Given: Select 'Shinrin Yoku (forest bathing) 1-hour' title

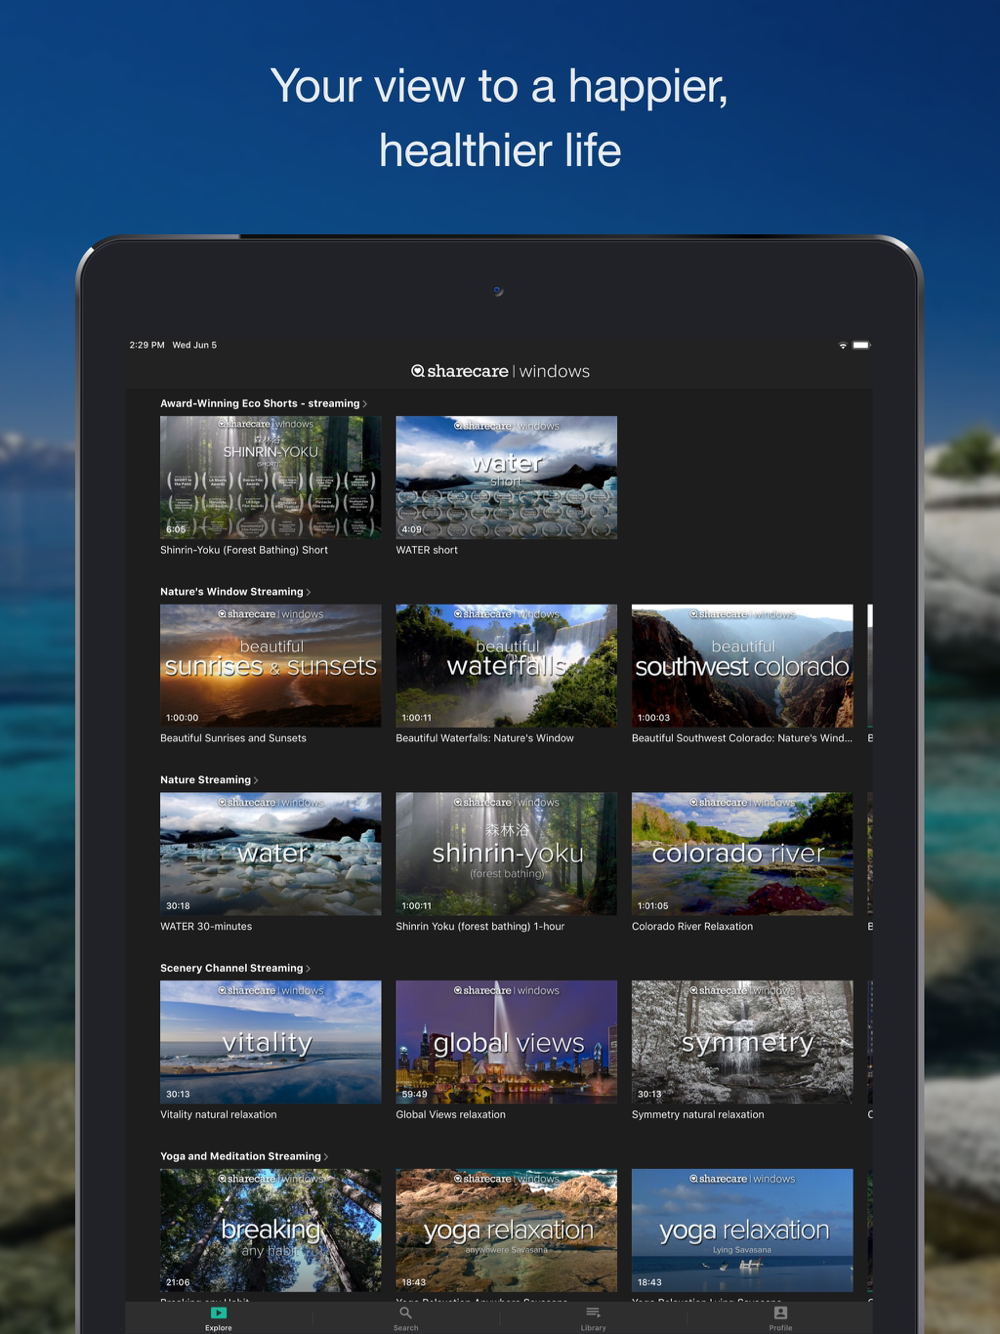Looking at the screenshot, I should pos(480,926).
